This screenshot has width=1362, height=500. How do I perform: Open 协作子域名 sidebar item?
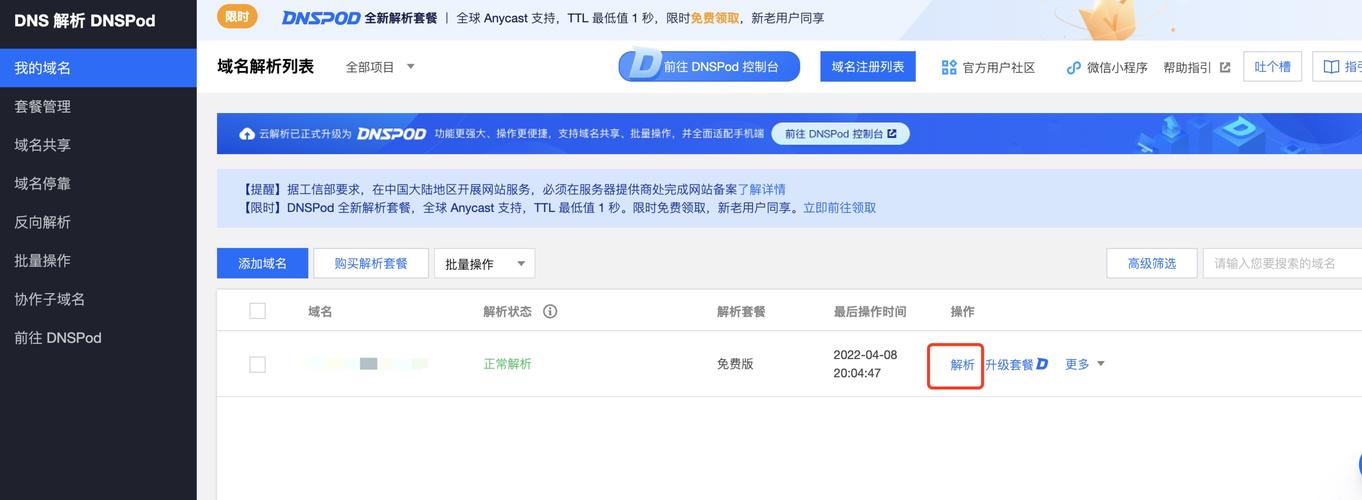point(98,299)
